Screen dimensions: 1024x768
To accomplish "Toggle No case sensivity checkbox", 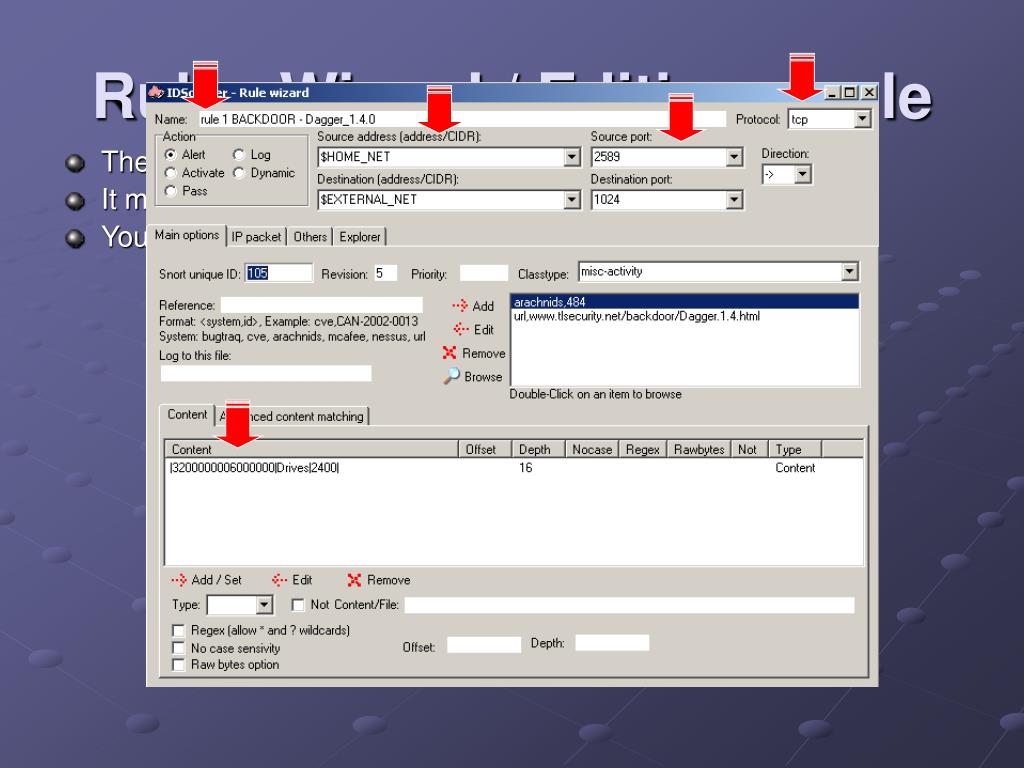I will coord(178,648).
